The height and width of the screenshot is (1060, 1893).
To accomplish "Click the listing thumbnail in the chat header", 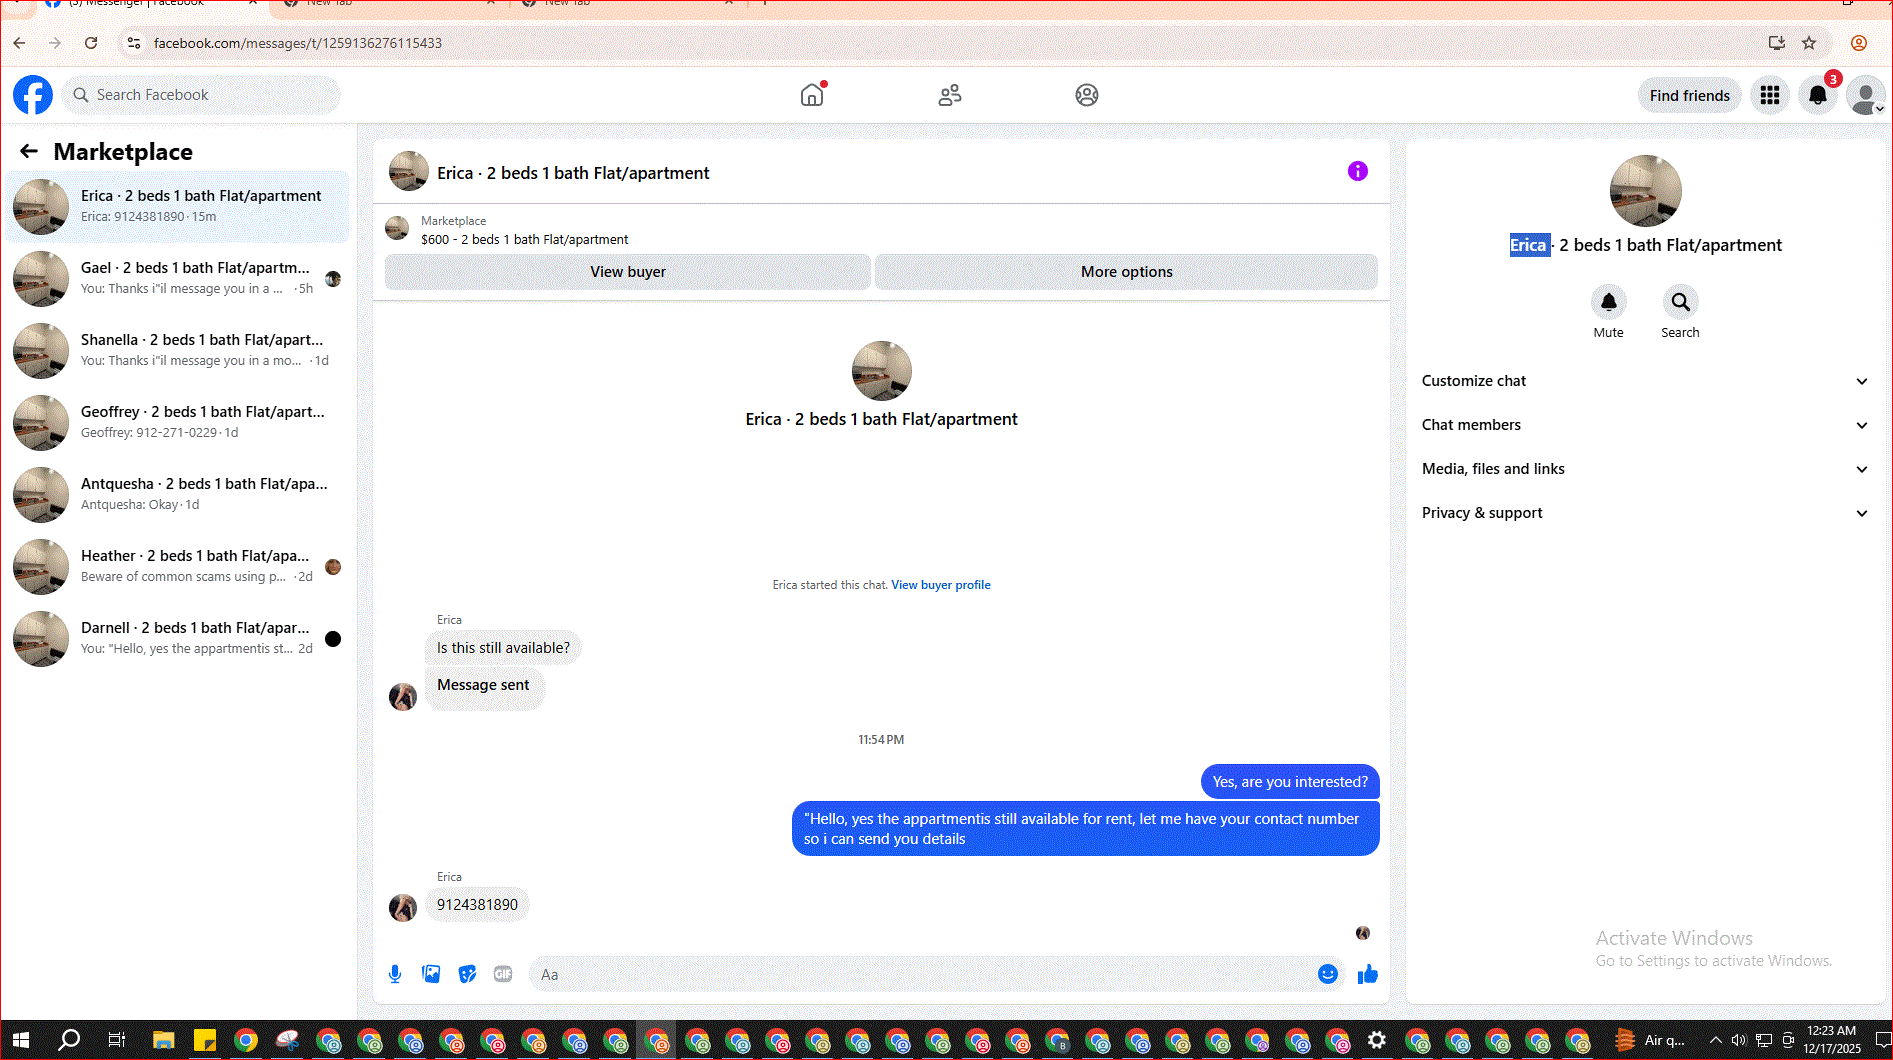I will tap(408, 172).
